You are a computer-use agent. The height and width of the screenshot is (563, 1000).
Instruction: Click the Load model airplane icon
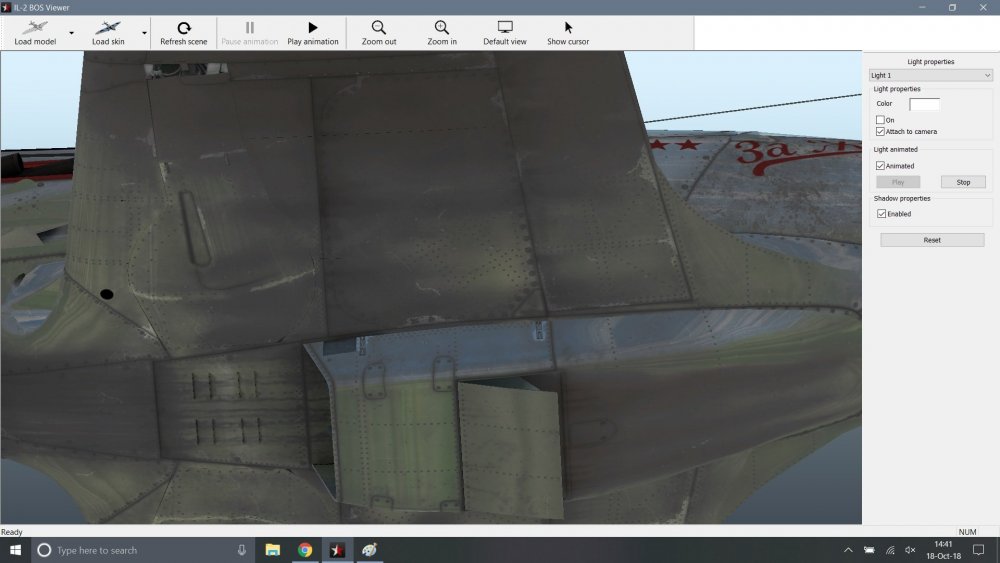34,28
